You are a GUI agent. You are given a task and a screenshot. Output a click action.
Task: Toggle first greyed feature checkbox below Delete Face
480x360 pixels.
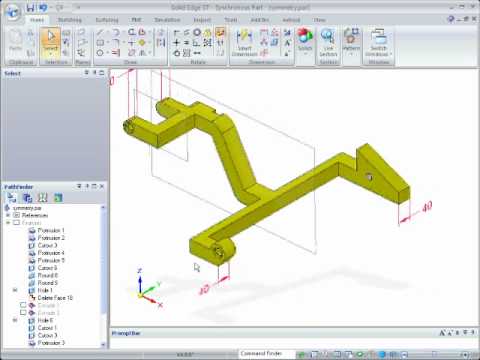23,305
